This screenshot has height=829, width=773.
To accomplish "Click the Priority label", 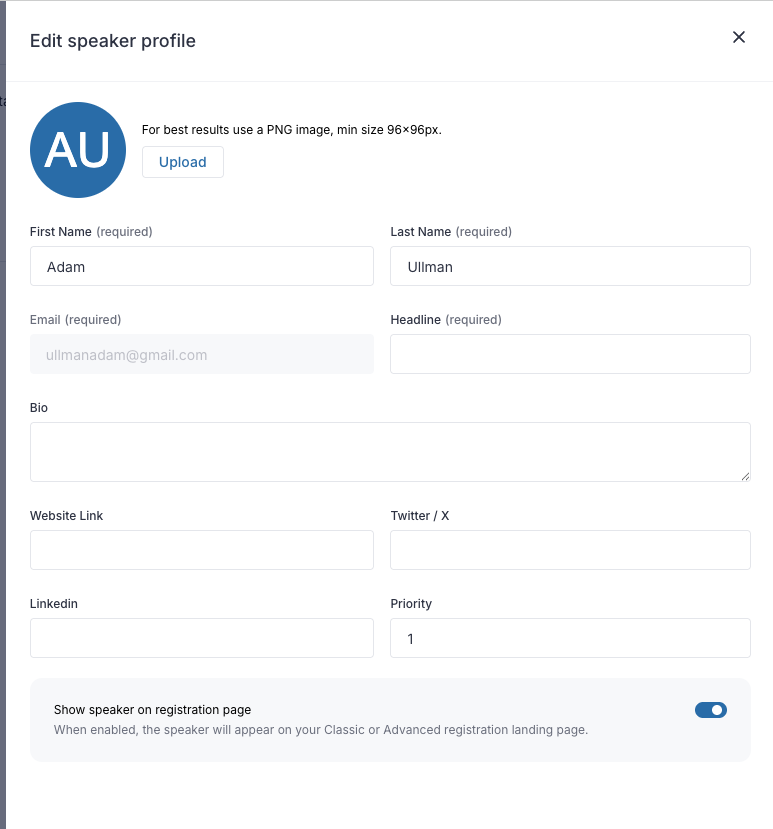I will (411, 604).
